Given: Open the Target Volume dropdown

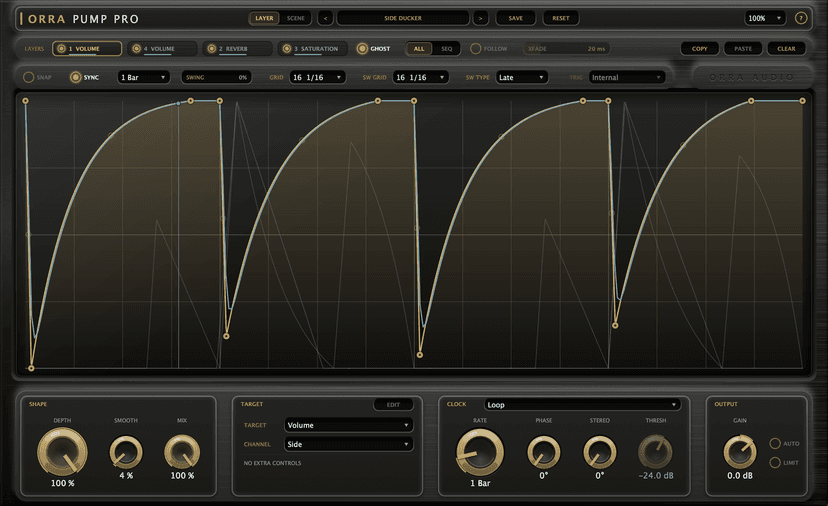Looking at the screenshot, I should 349,425.
